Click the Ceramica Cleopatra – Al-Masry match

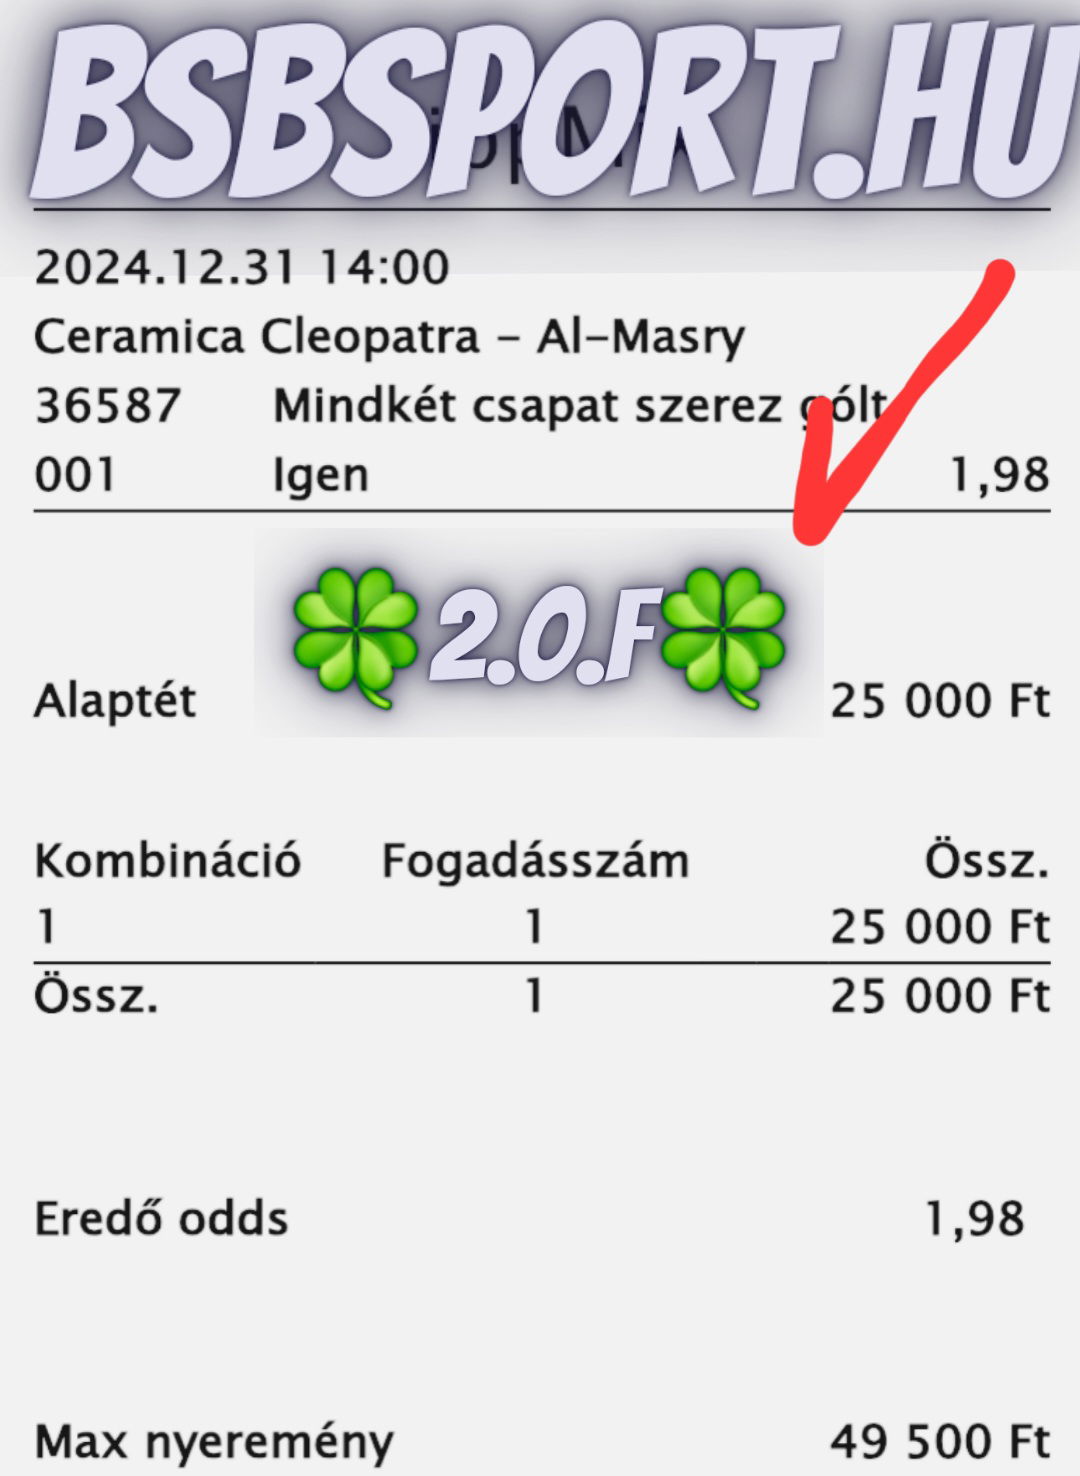coord(389,338)
